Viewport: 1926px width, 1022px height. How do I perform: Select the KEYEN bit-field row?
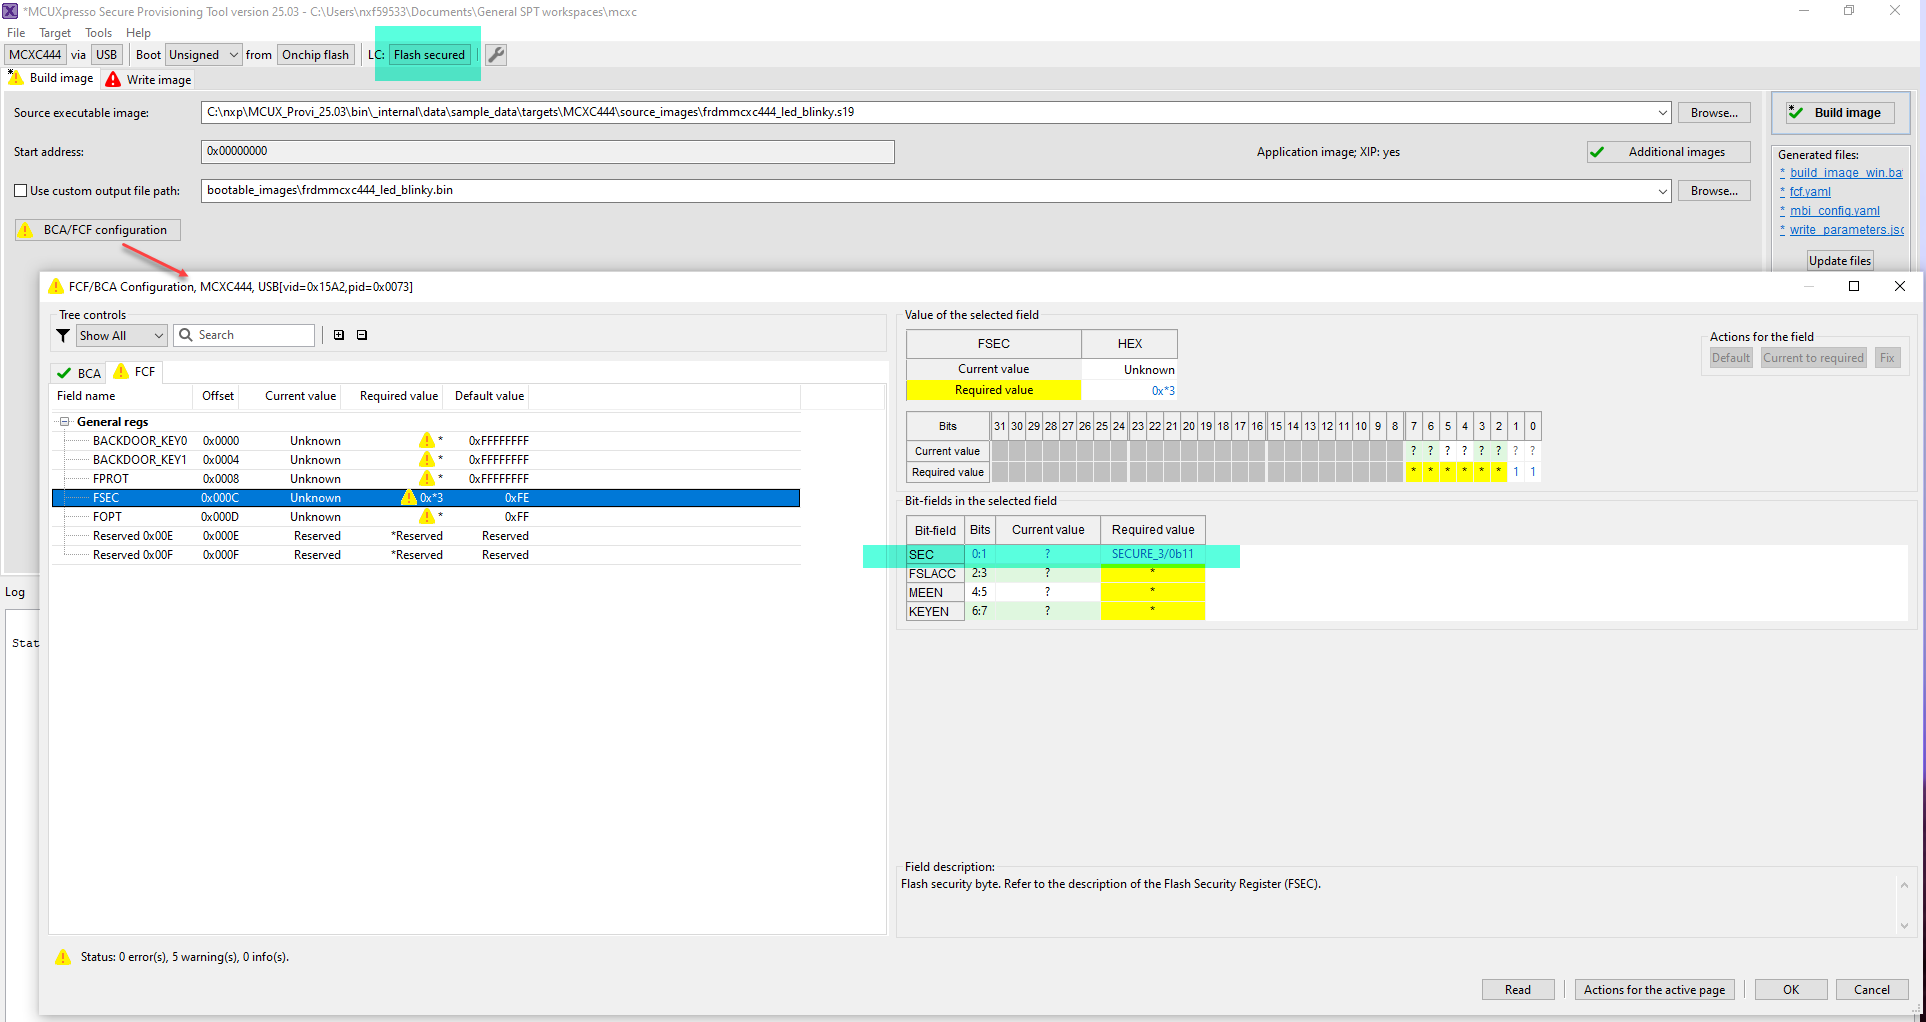(x=1055, y=611)
